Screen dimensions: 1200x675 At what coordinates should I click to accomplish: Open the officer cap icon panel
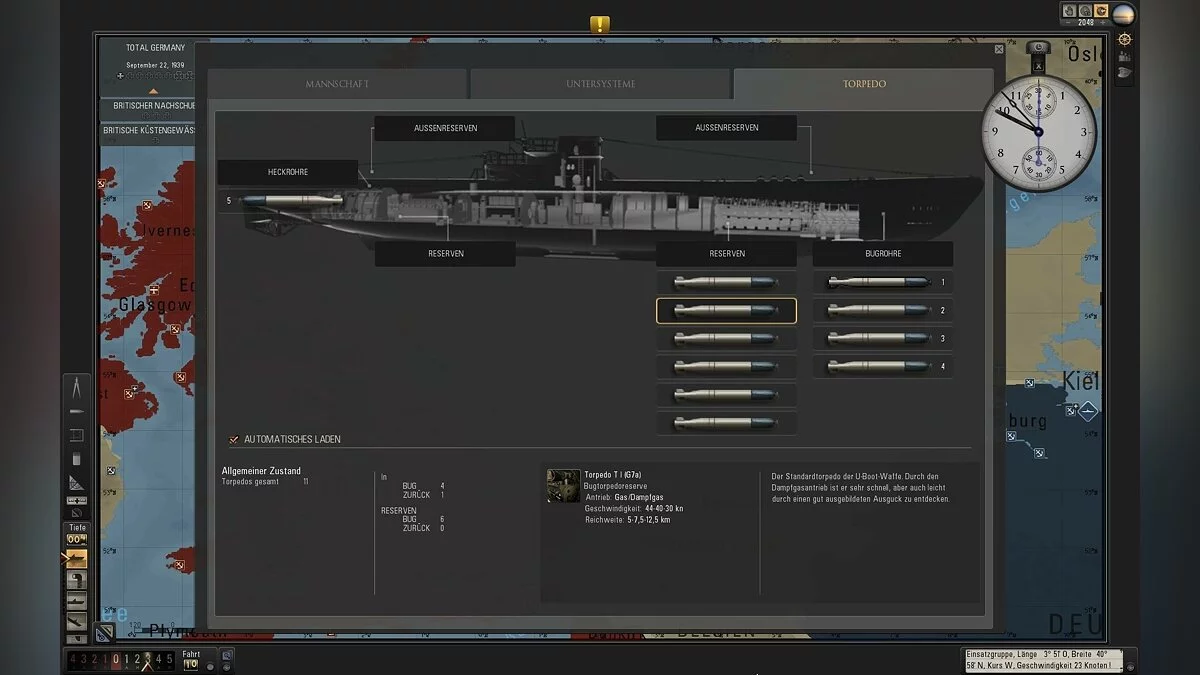[1124, 72]
